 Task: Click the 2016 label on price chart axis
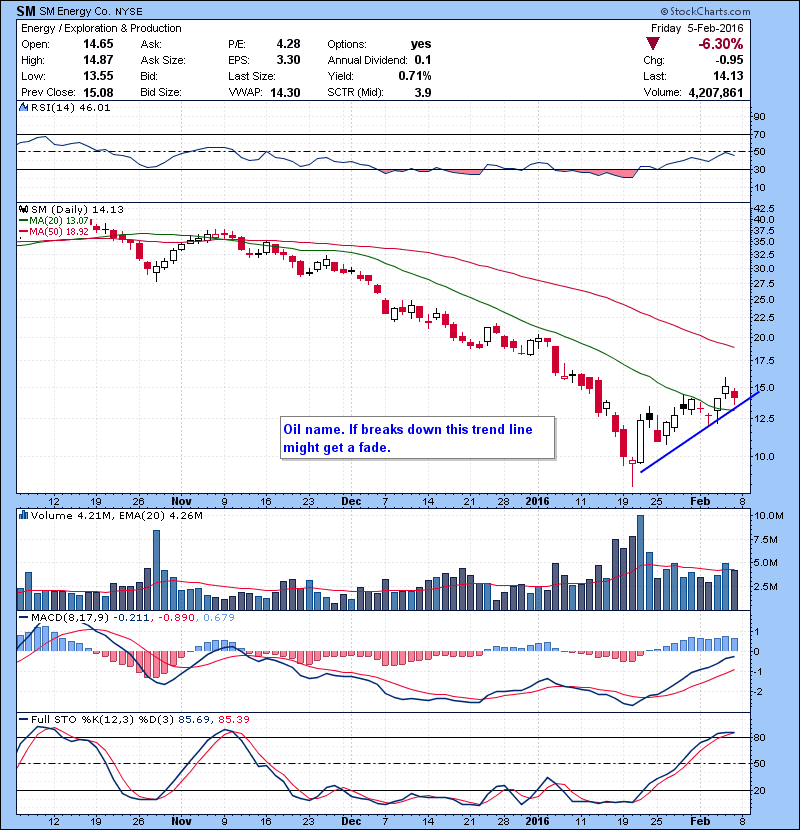(x=537, y=501)
